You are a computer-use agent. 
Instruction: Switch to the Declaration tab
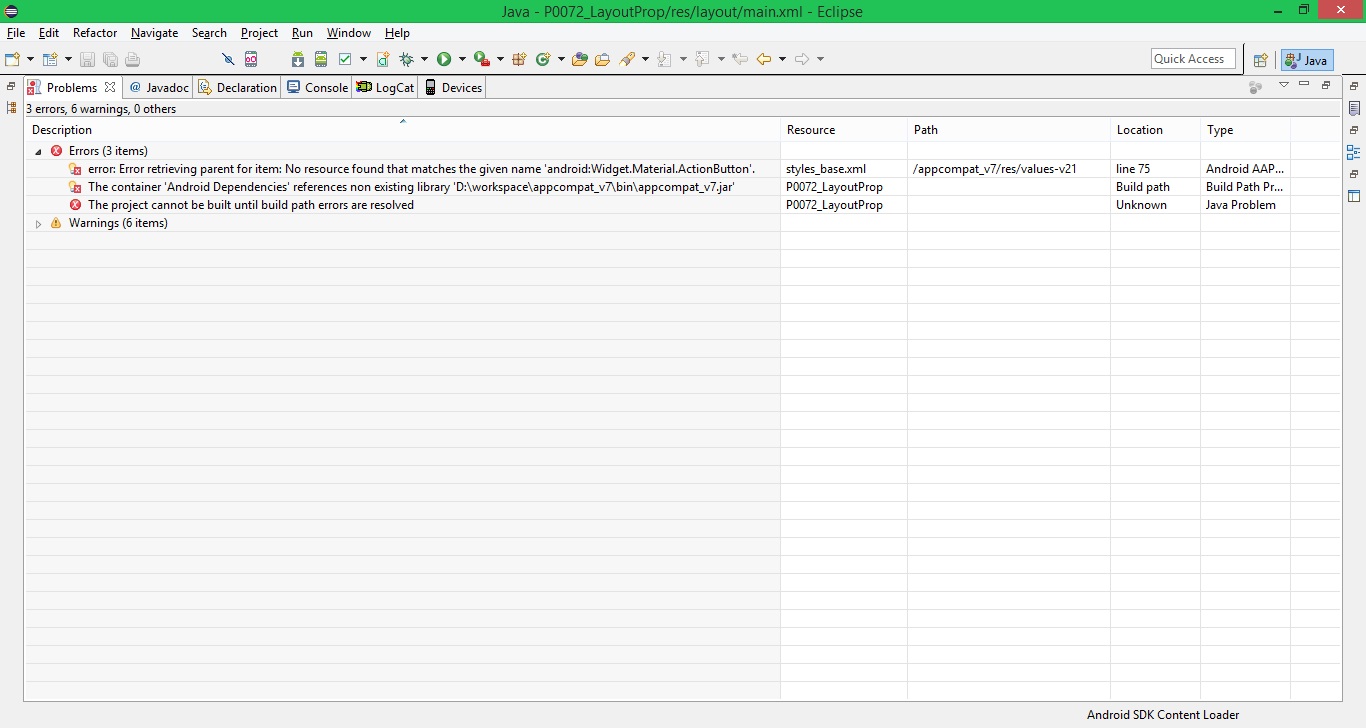(237, 88)
